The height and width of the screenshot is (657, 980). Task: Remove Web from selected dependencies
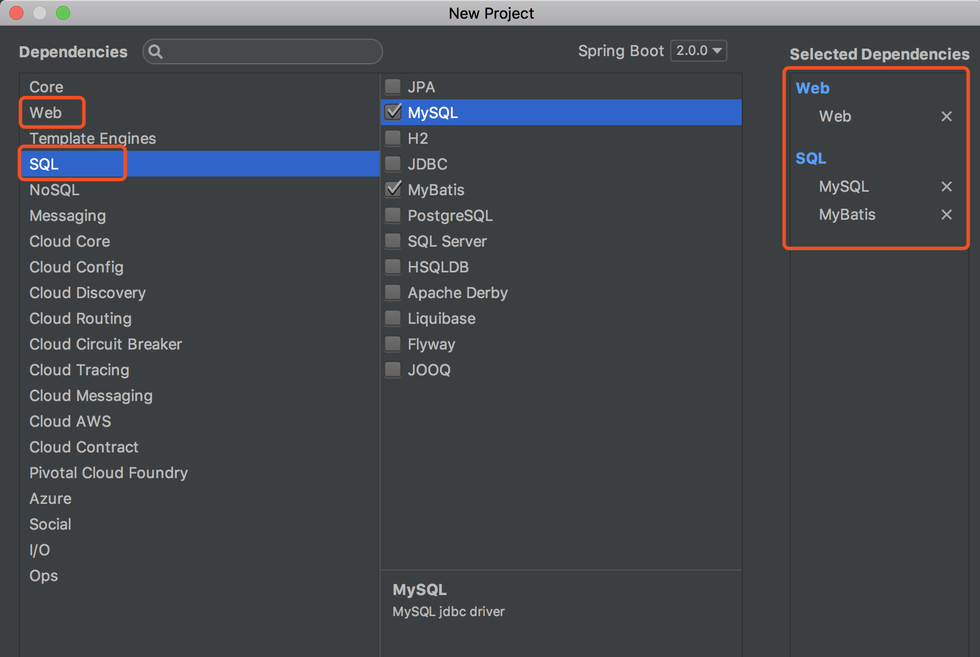pyautogui.click(x=946, y=116)
